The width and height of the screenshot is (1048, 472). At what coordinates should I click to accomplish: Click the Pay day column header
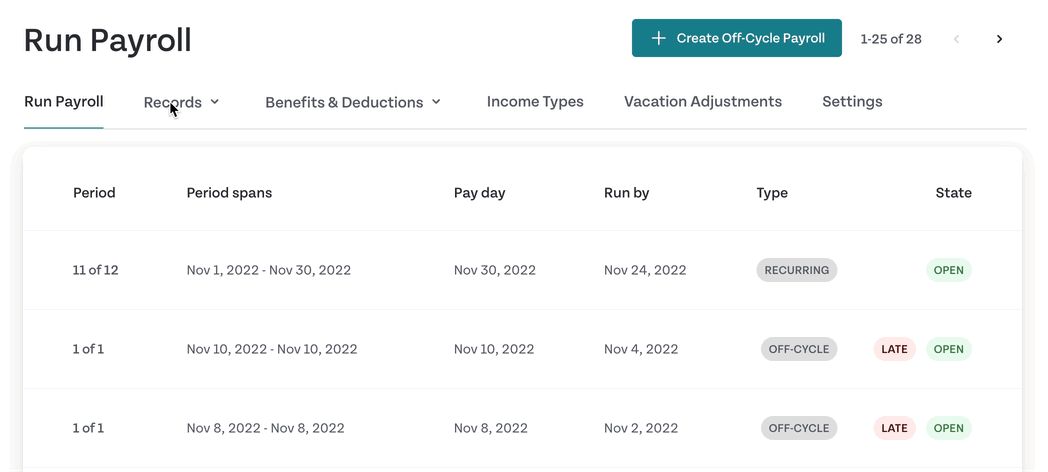(x=479, y=193)
